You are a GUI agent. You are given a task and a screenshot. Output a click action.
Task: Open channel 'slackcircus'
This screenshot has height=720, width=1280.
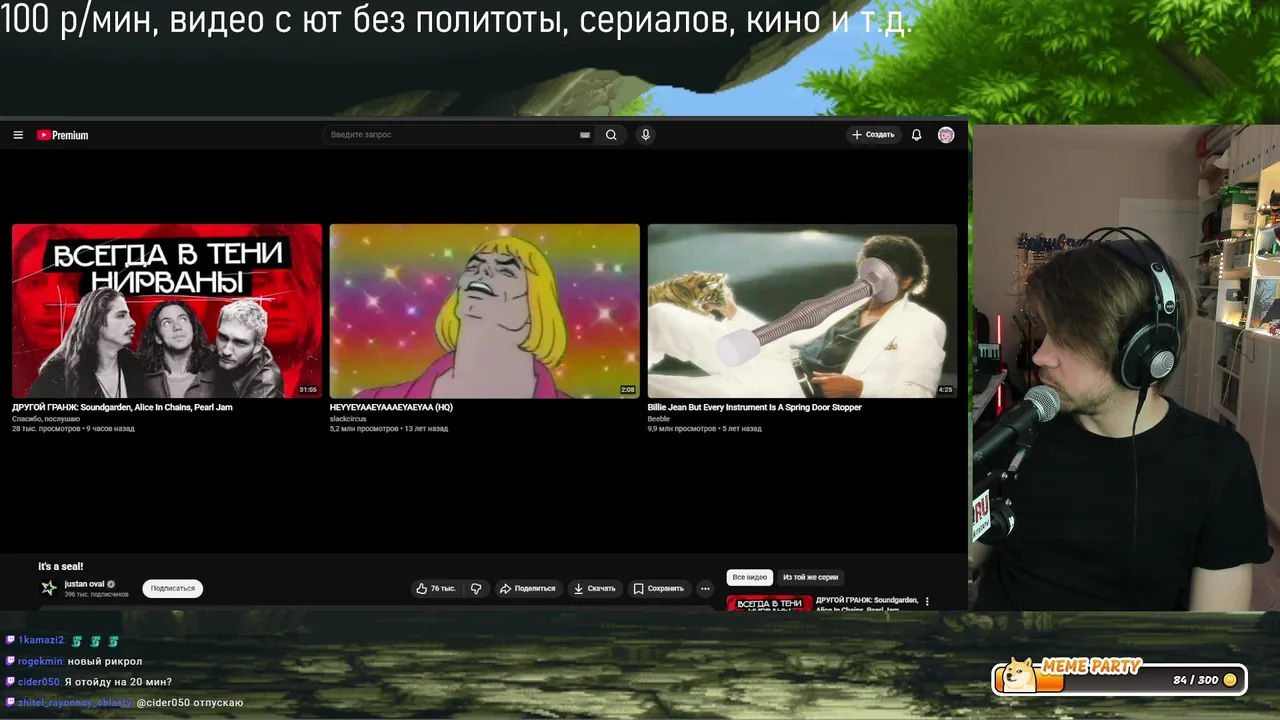[x=347, y=419]
